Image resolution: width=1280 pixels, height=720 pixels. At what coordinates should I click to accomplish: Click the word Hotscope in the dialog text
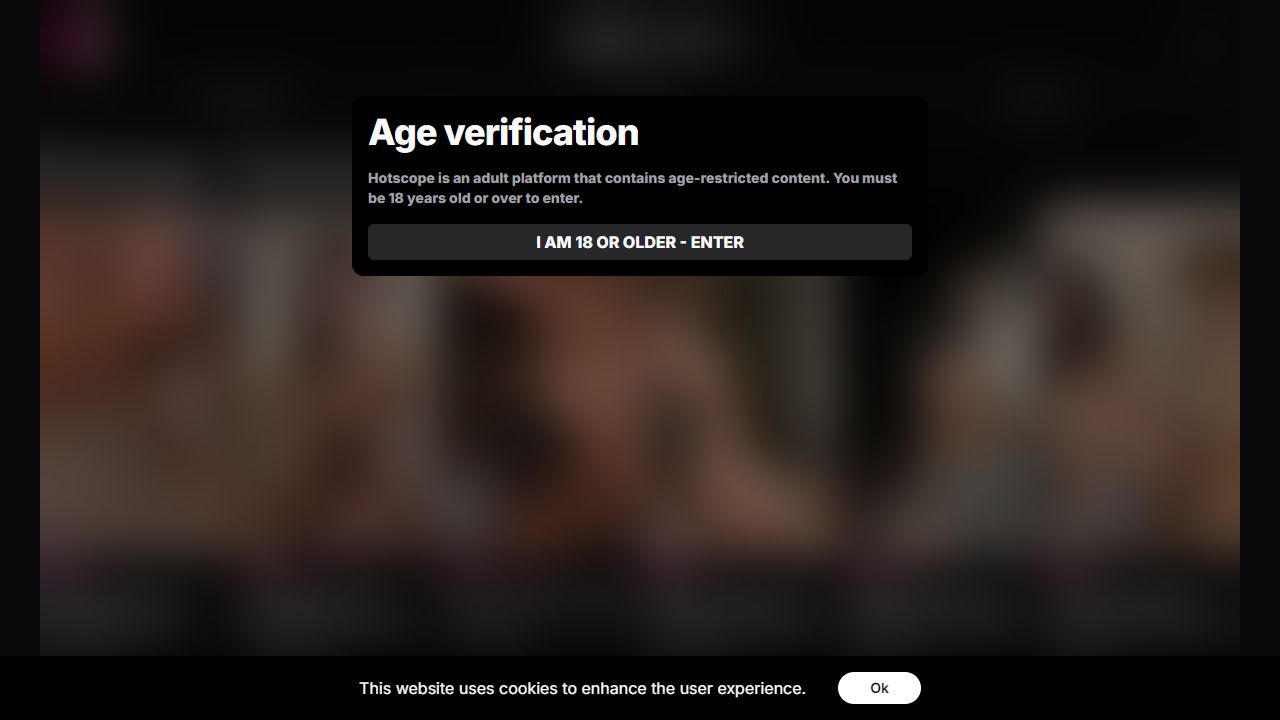400,178
